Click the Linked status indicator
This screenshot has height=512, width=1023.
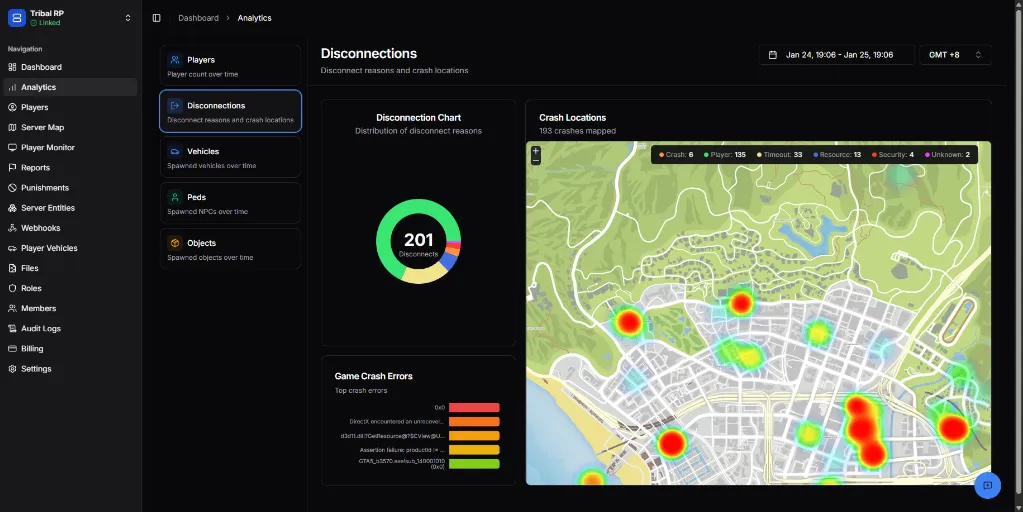[x=45, y=23]
